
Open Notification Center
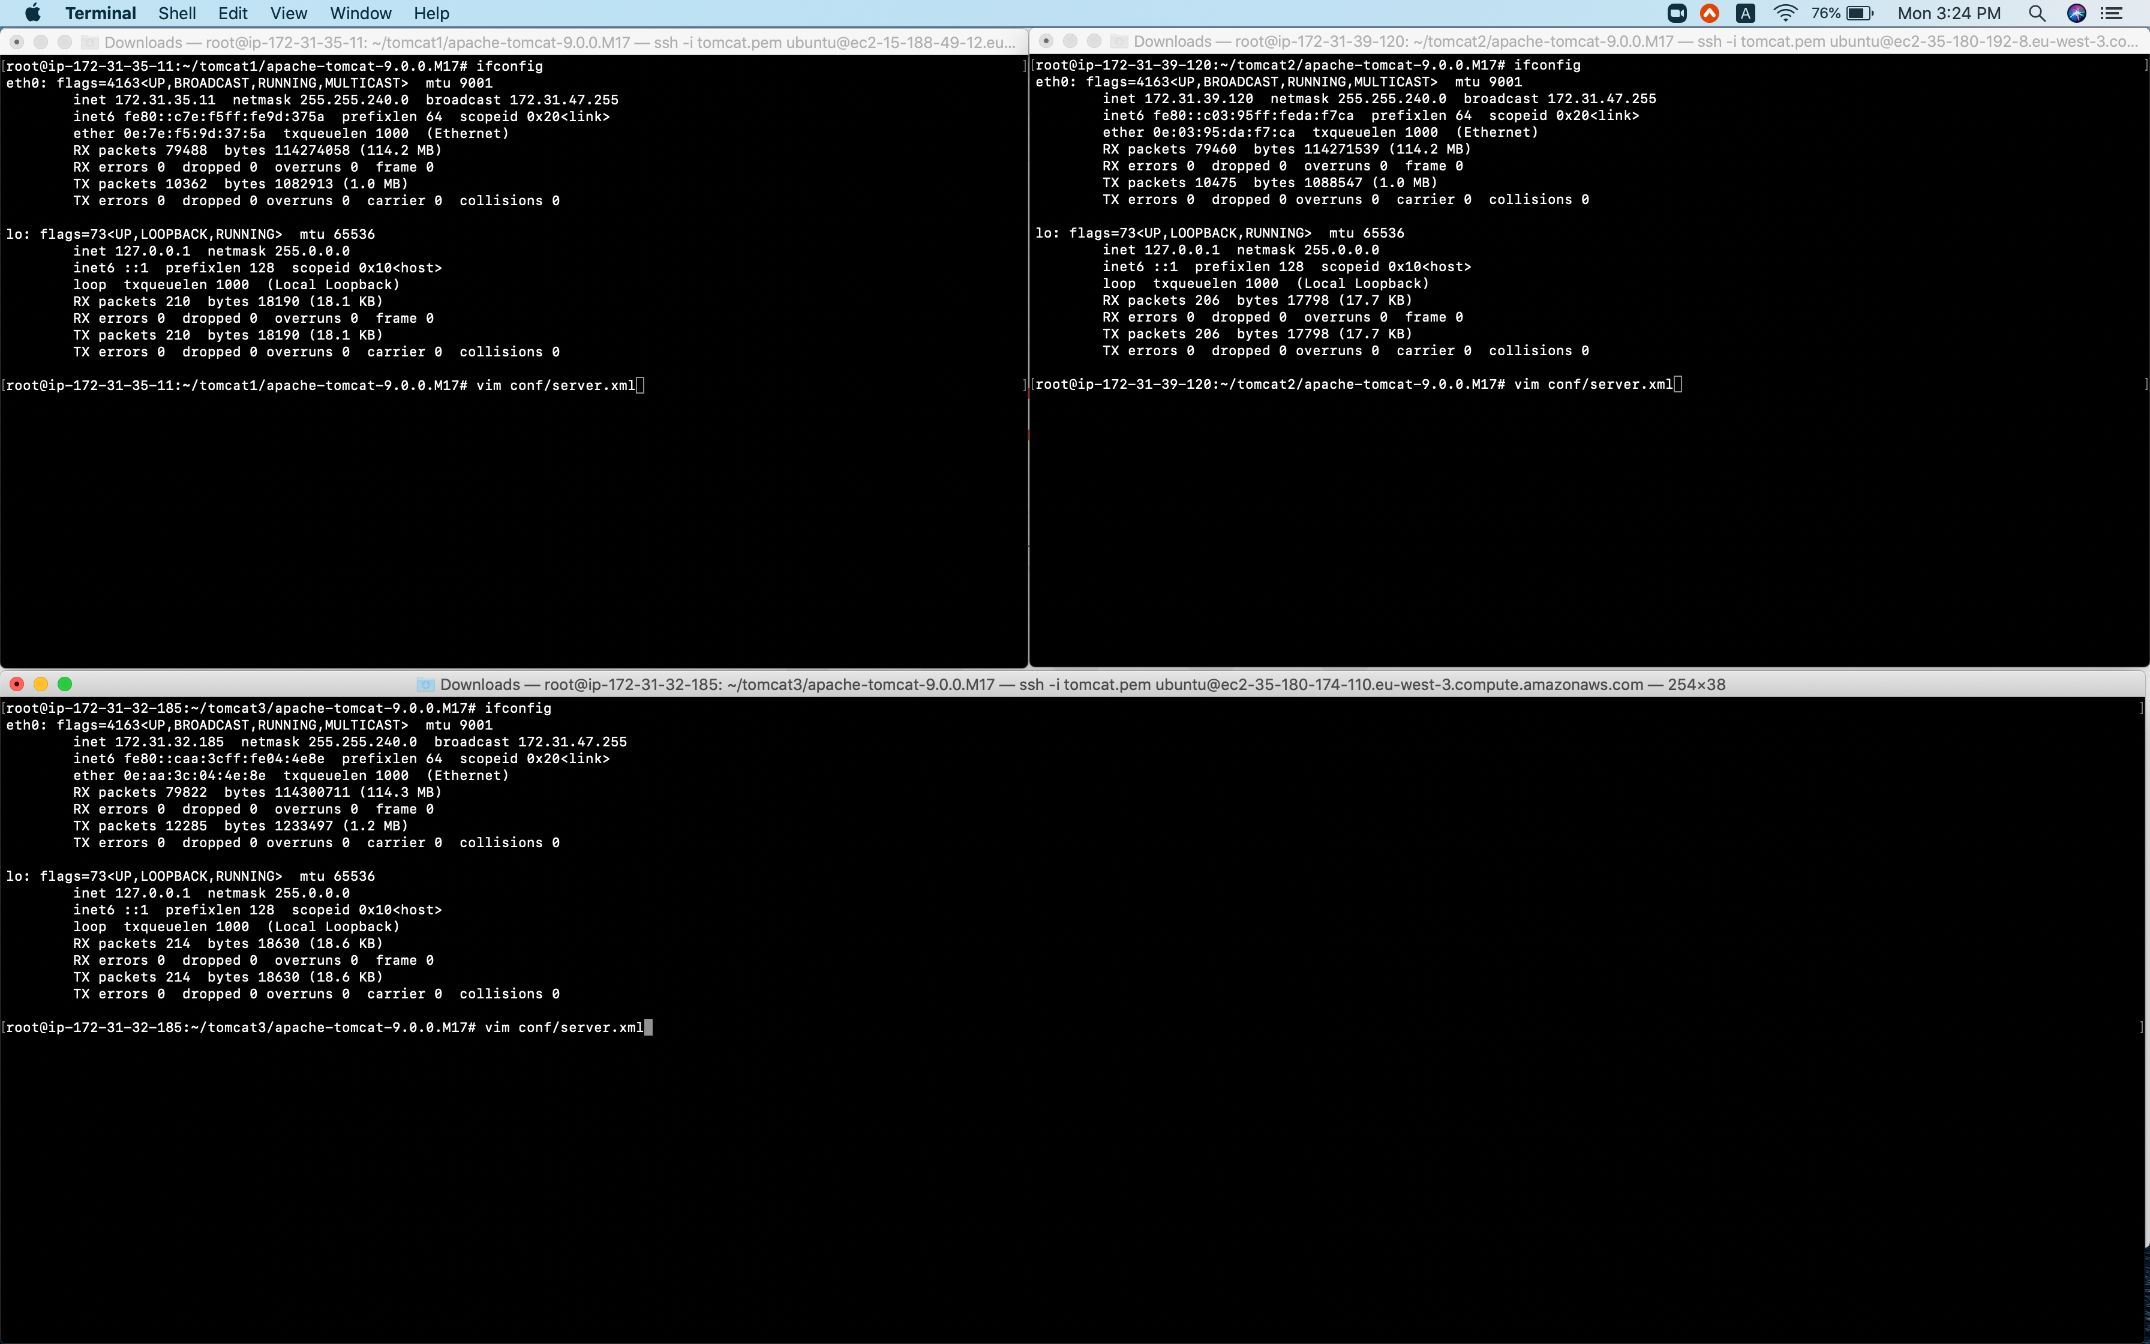click(x=2112, y=13)
